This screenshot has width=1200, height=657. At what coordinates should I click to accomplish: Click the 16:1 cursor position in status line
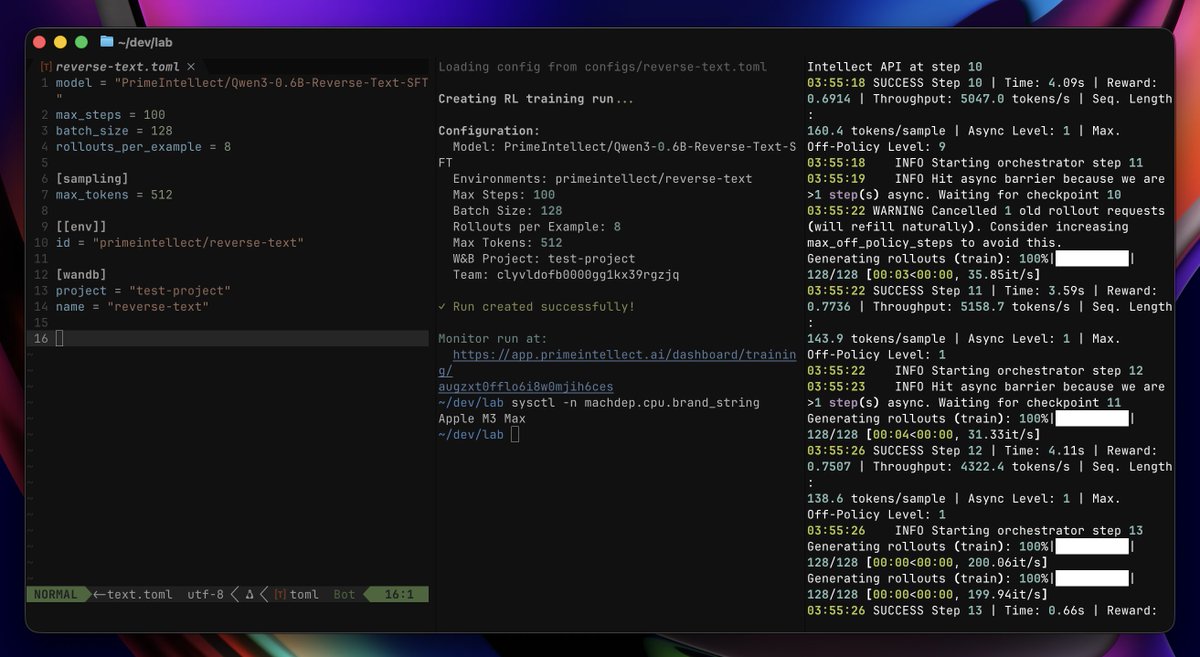[399, 594]
